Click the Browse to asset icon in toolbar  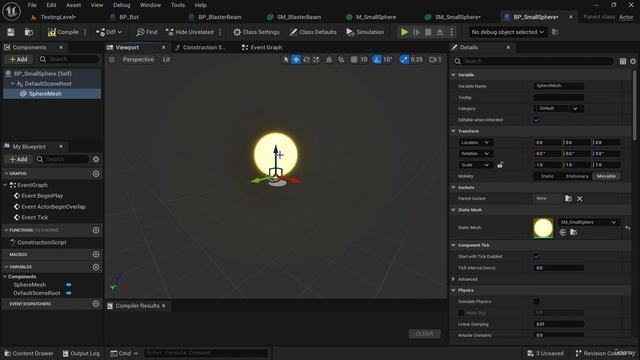point(29,32)
